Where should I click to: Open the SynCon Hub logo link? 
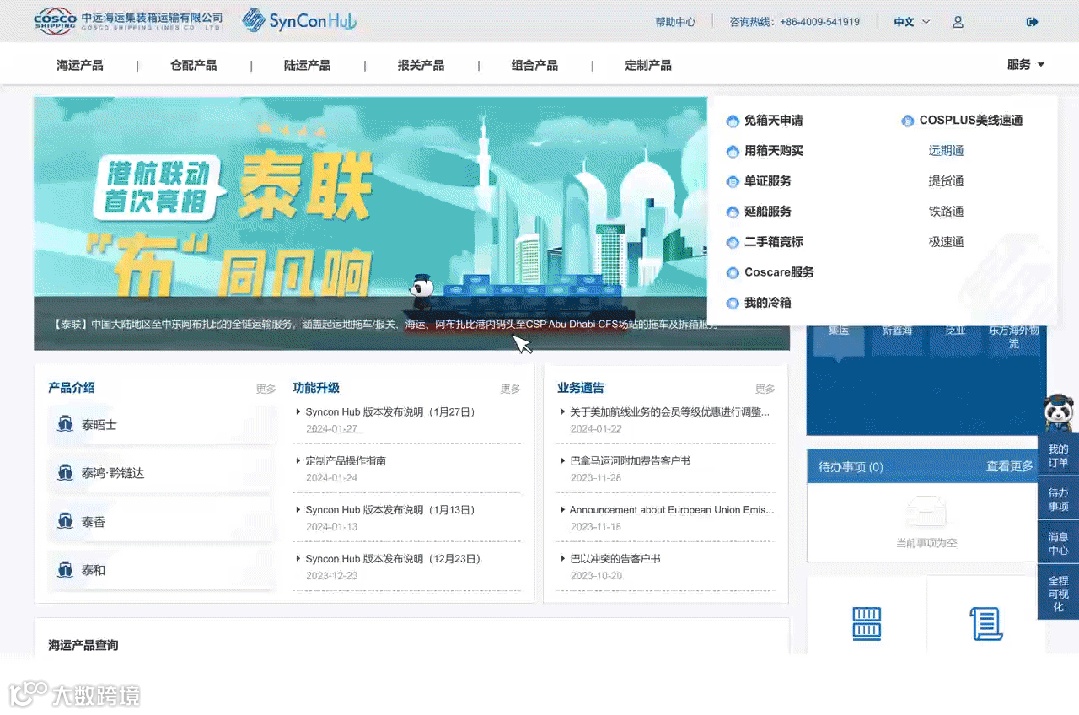[299, 21]
